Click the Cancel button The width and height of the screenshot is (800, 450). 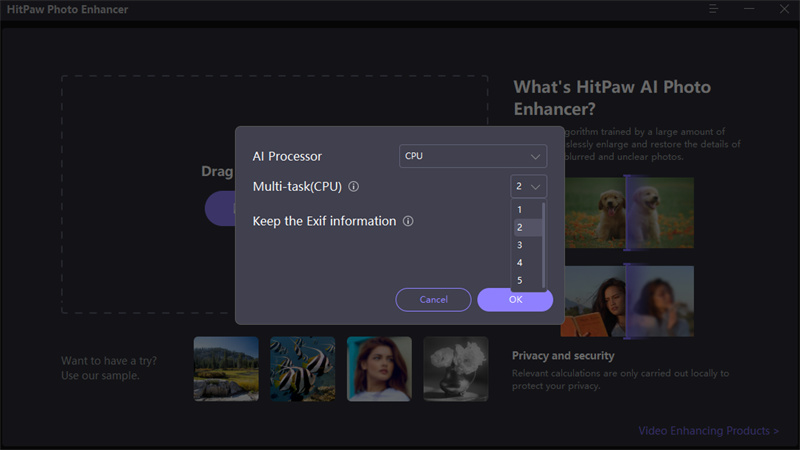(433, 299)
